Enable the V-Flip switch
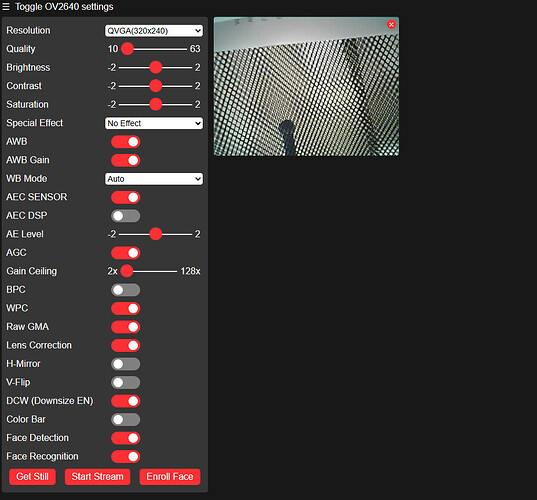The height and width of the screenshot is (500, 537). click(125, 382)
